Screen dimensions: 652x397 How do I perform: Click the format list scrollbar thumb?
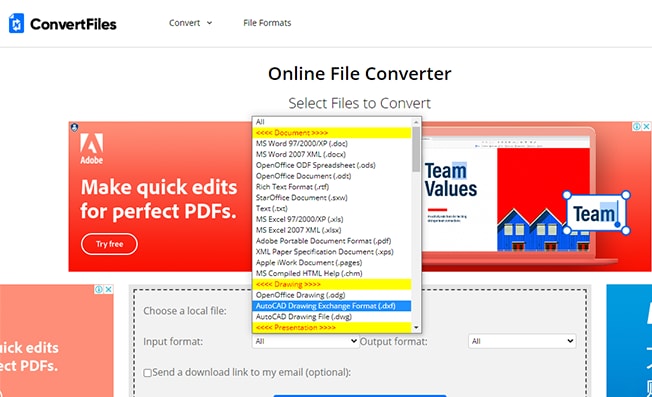(416, 150)
